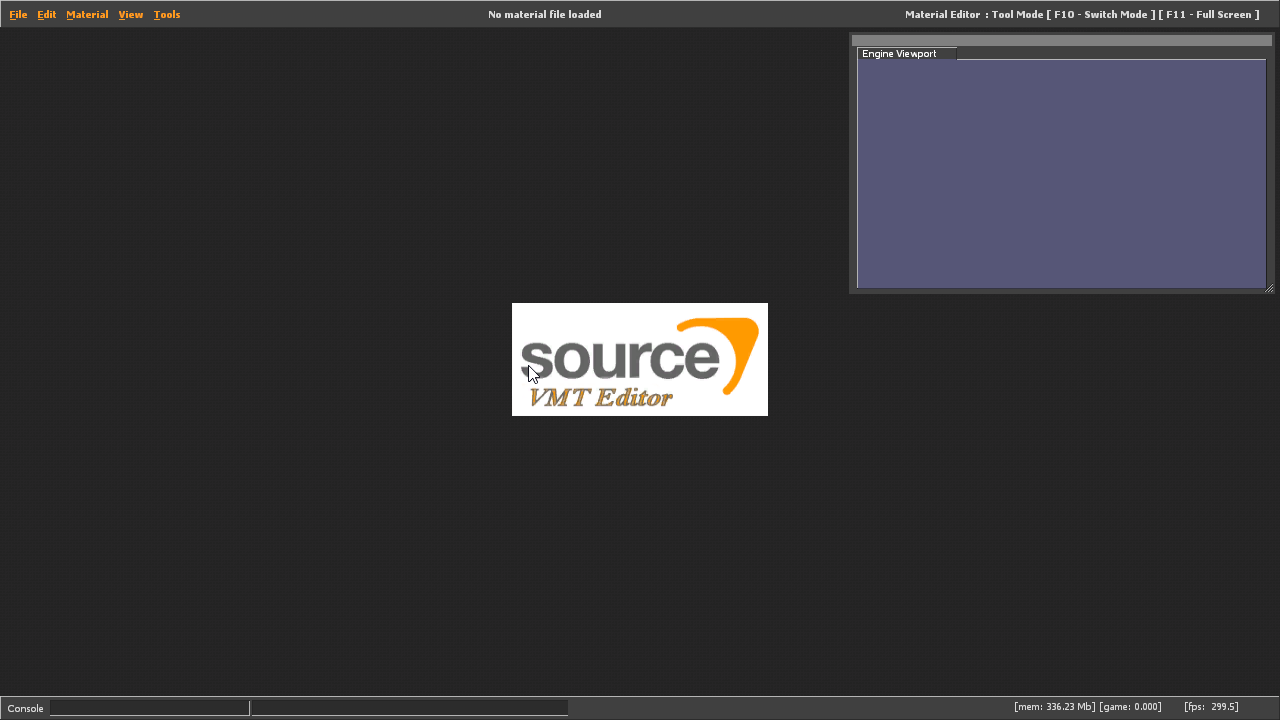
Task: Click the fps counter in the status bar
Action: pyautogui.click(x=1211, y=707)
